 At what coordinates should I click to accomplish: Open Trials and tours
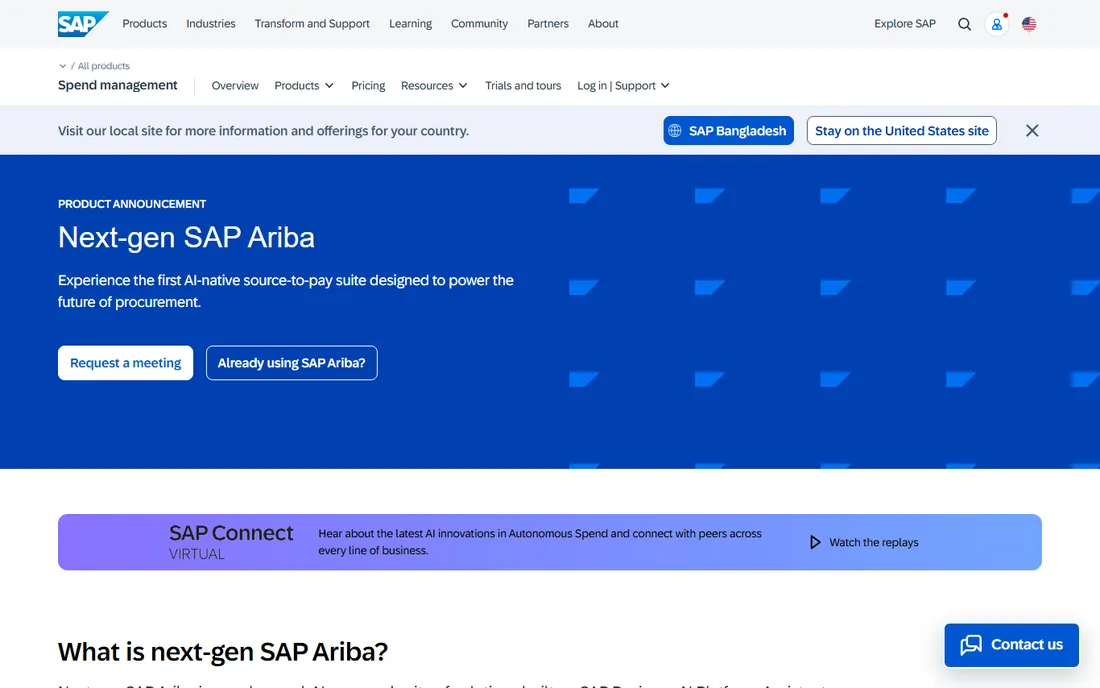[523, 86]
